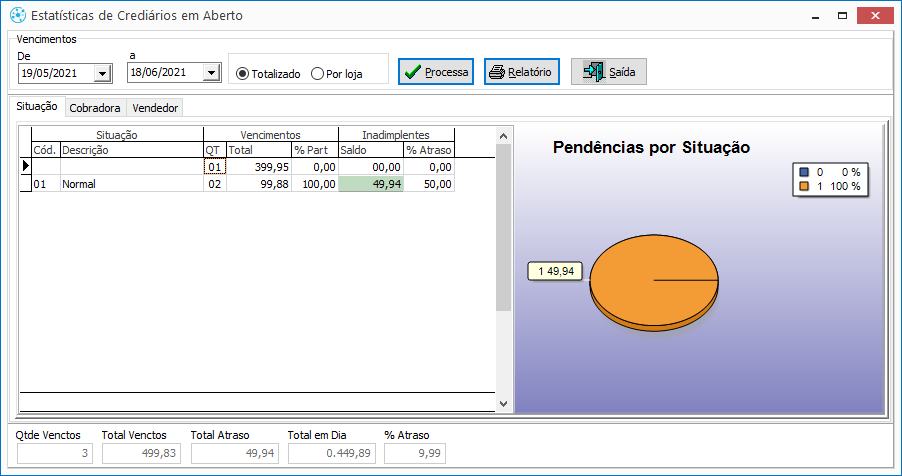Click the Cód. column header
The image size is (902, 476).
tap(45, 150)
